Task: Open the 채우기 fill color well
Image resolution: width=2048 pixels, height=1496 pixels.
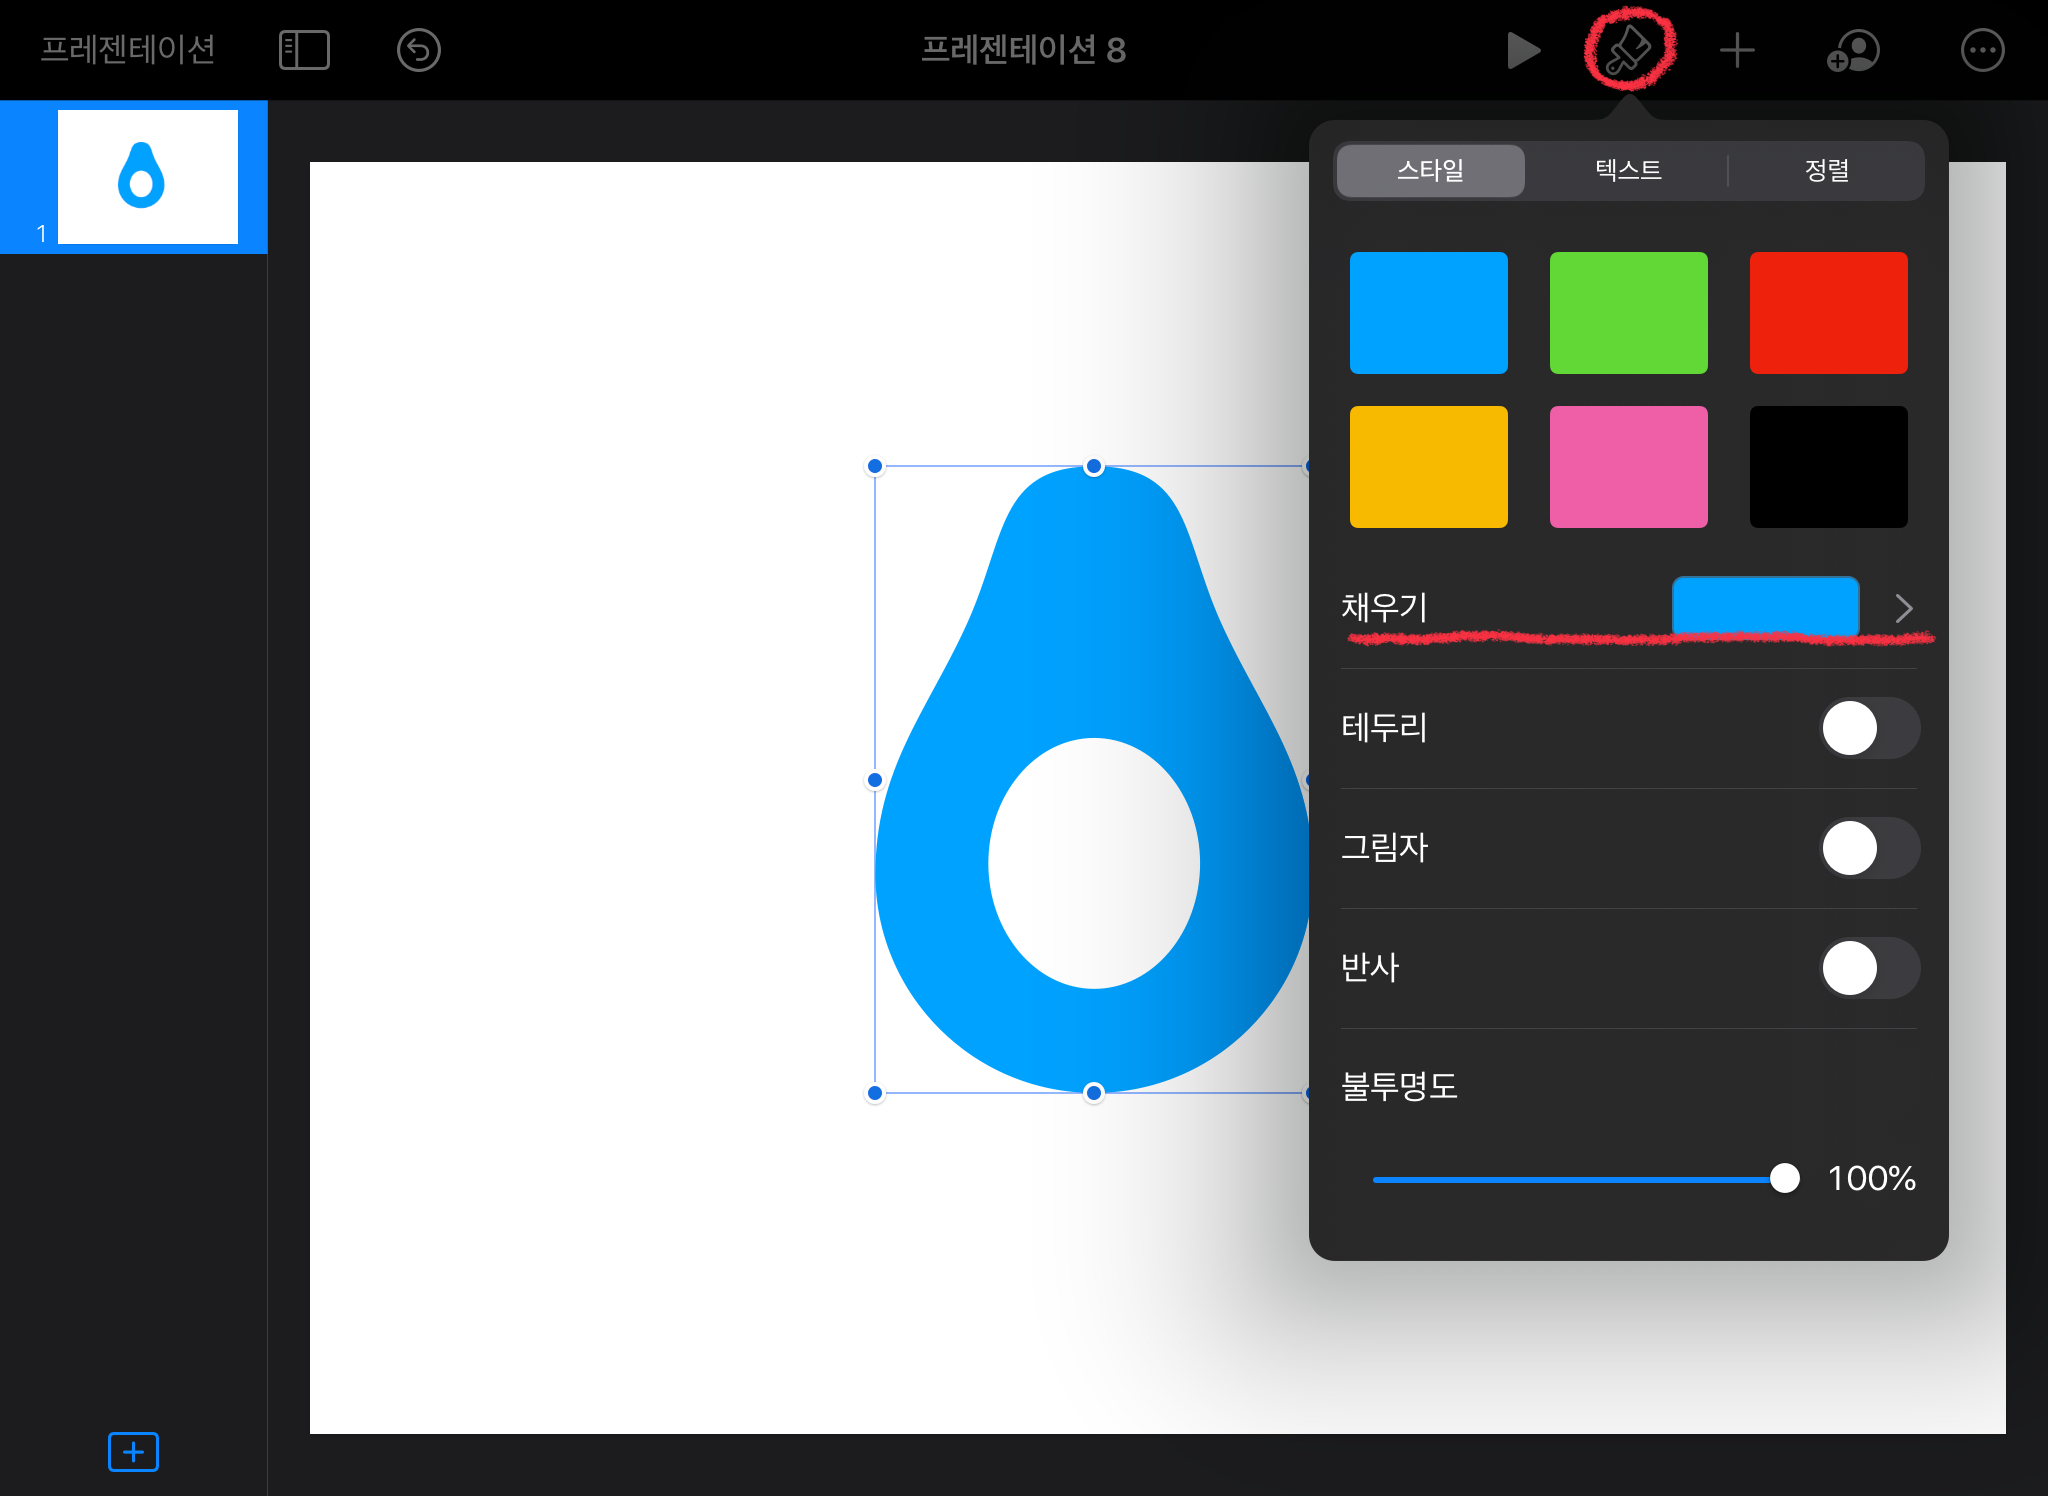Action: [x=1765, y=606]
